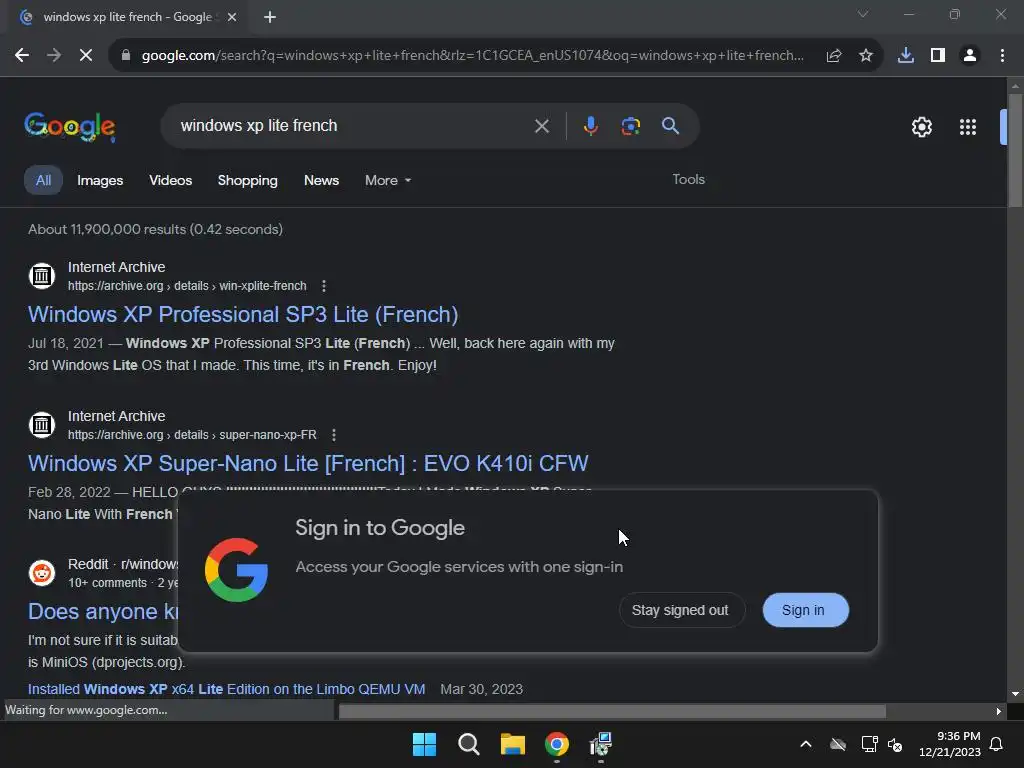Click the magnifier search button
The height and width of the screenshot is (768, 1024).
point(670,126)
